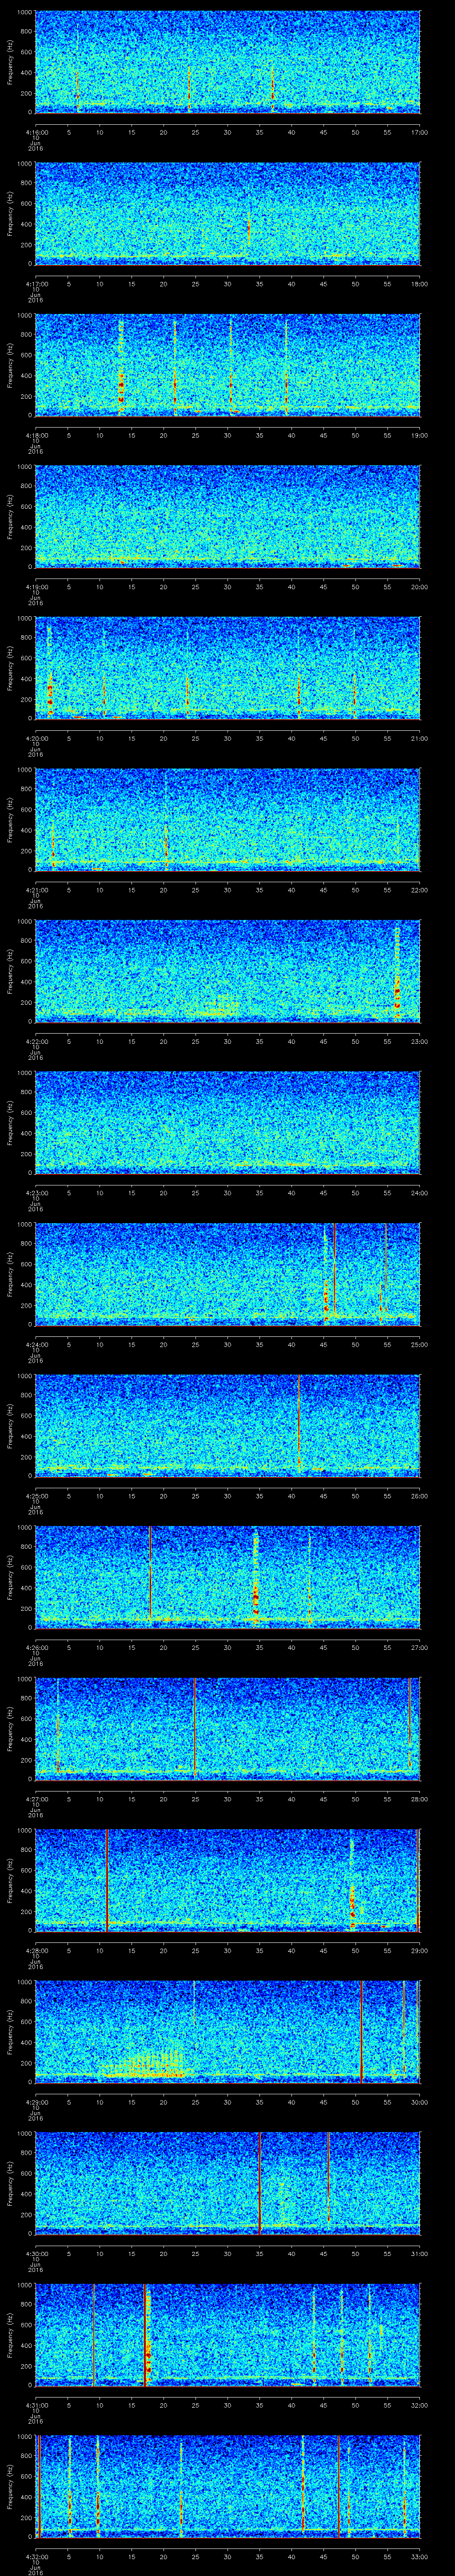Click the 32:00 end time label

tap(419, 2404)
